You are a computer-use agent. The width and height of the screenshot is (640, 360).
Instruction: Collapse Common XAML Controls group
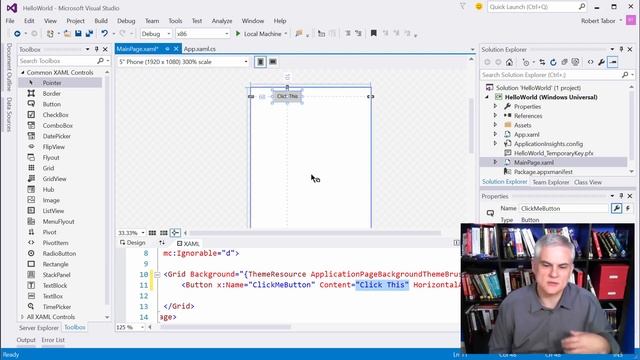[x=23, y=72]
